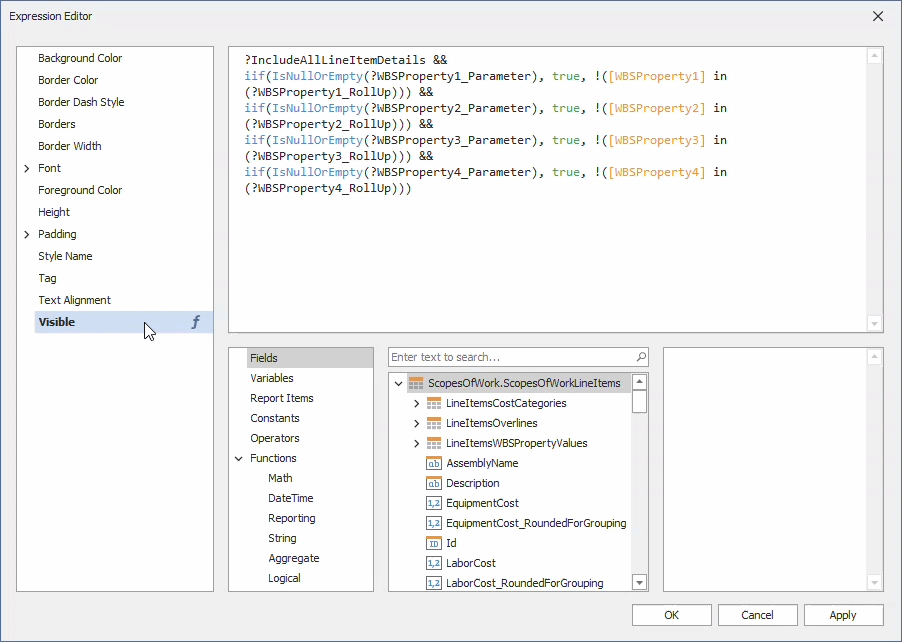902x642 pixels.
Task: Click the ScopesOfWork.ScopesOfWorkLineItems table icon
Action: (x=416, y=383)
